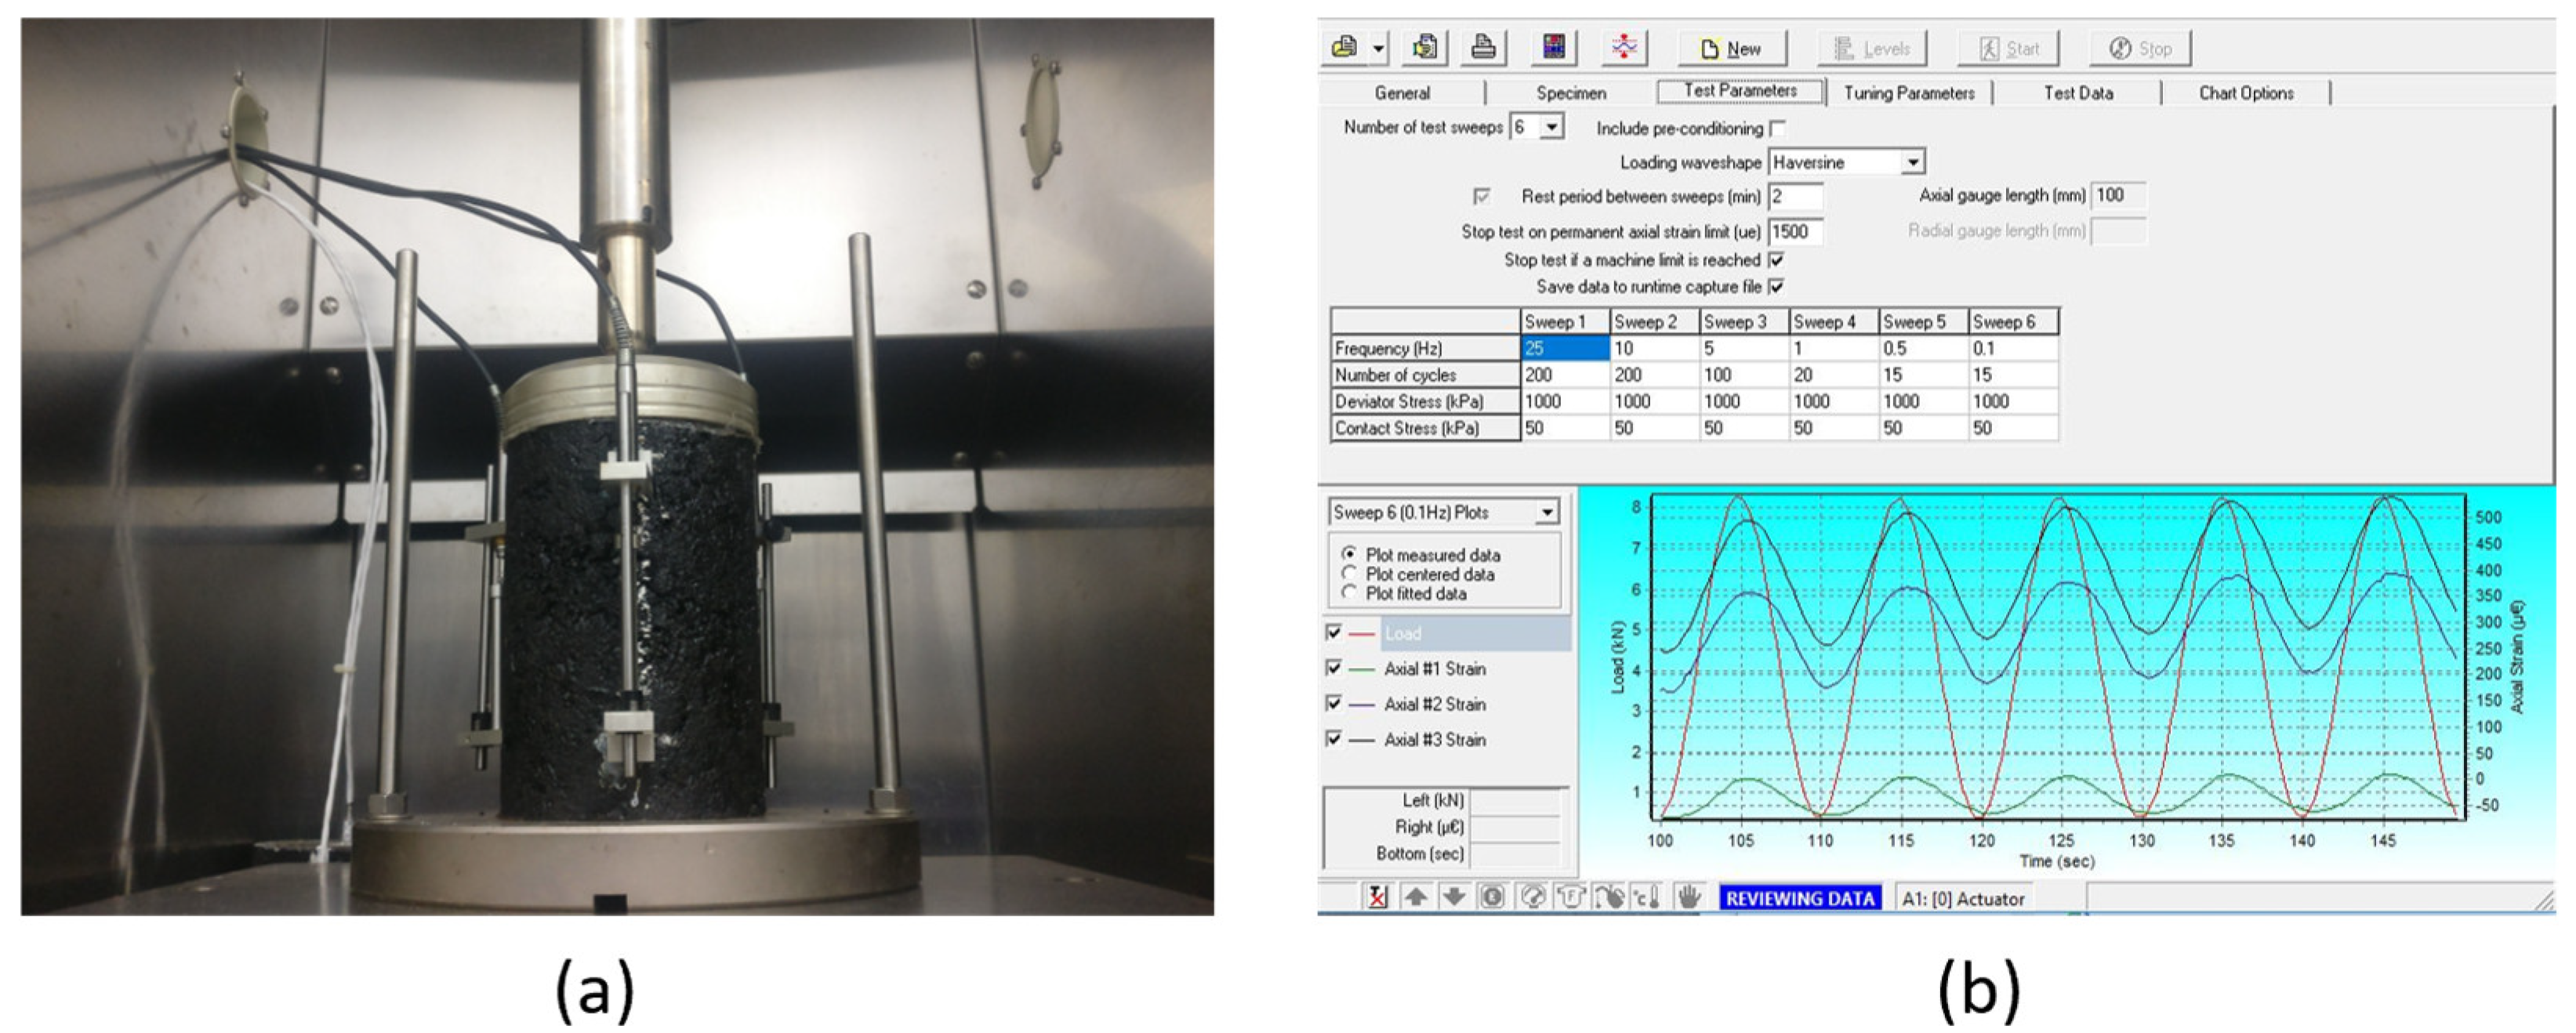Click the actuator down arrow icon
The height and width of the screenshot is (1033, 2576).
[x=1453, y=897]
